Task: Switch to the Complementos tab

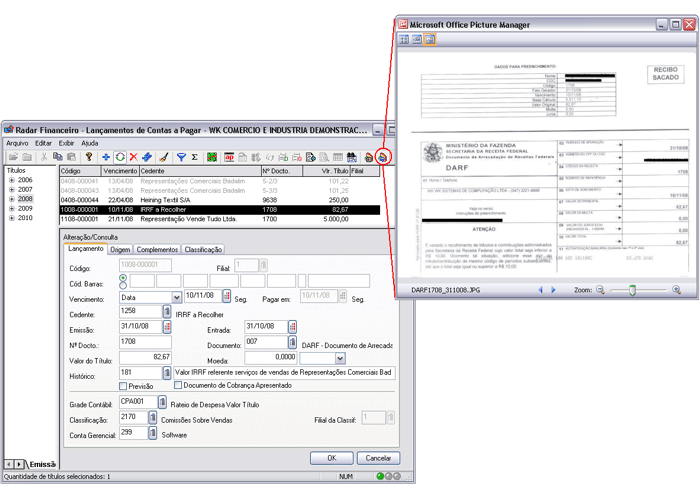Action: click(x=157, y=249)
